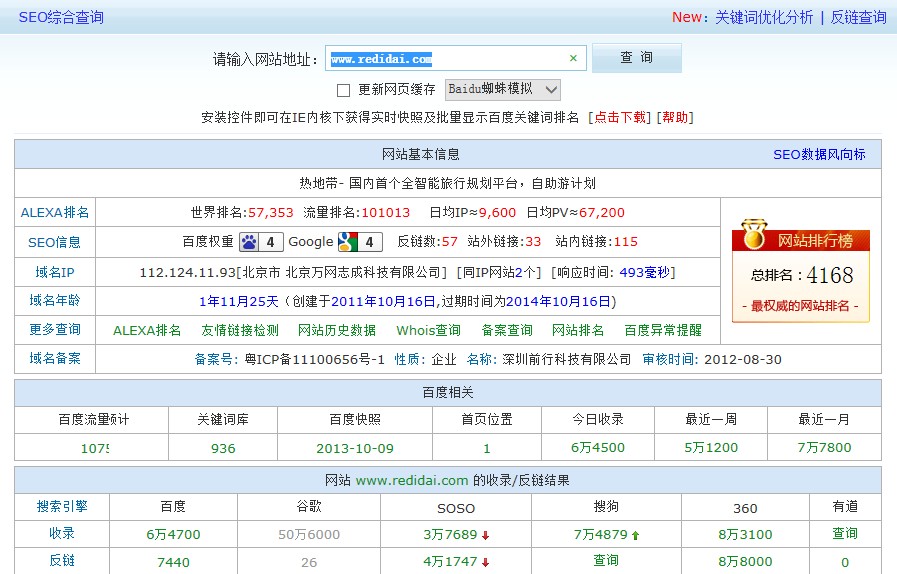Click the gold medal icon on the ranking banner
The height and width of the screenshot is (574, 897).
tap(753, 235)
